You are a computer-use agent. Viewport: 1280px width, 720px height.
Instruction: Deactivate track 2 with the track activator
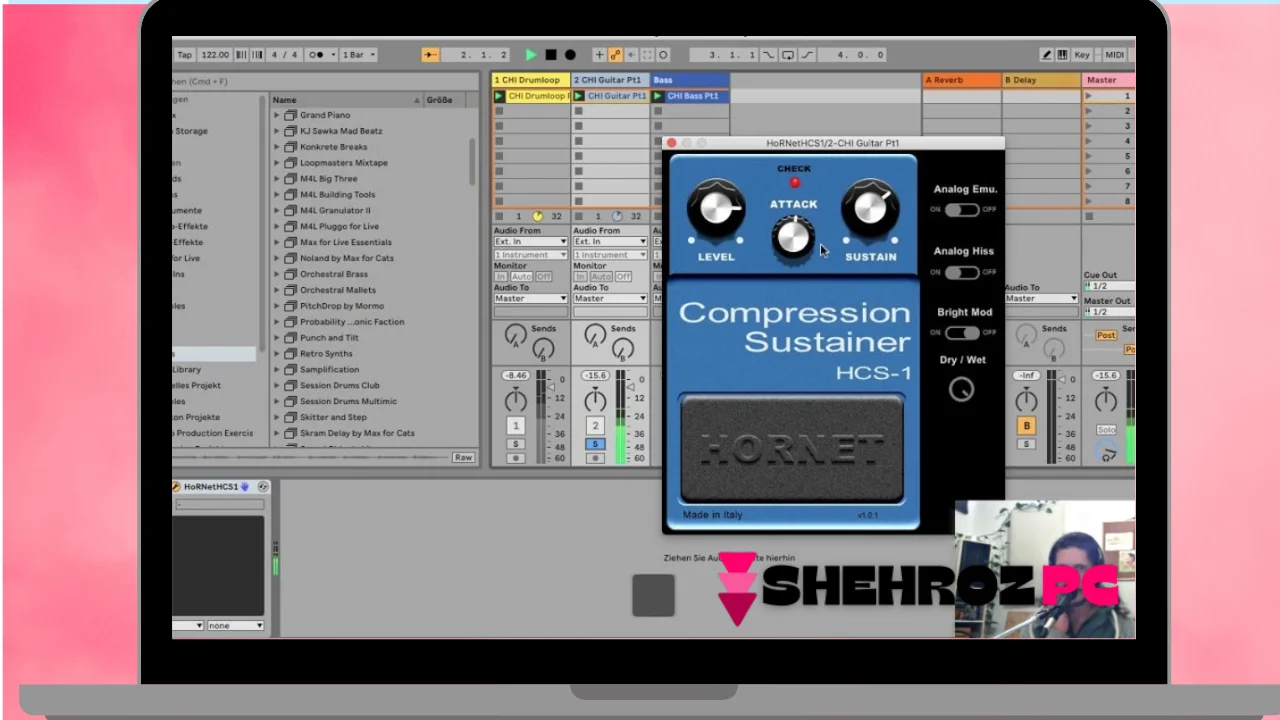[595, 426]
